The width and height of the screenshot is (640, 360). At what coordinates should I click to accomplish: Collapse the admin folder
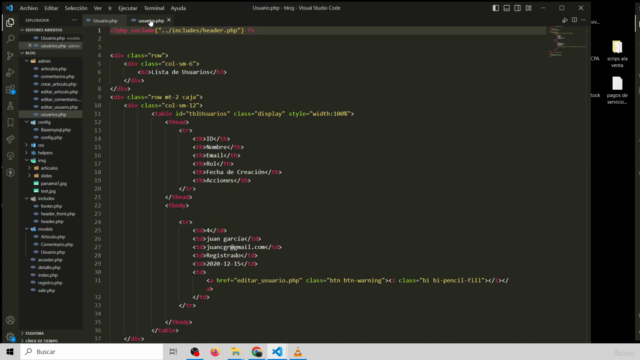pyautogui.click(x=44, y=61)
